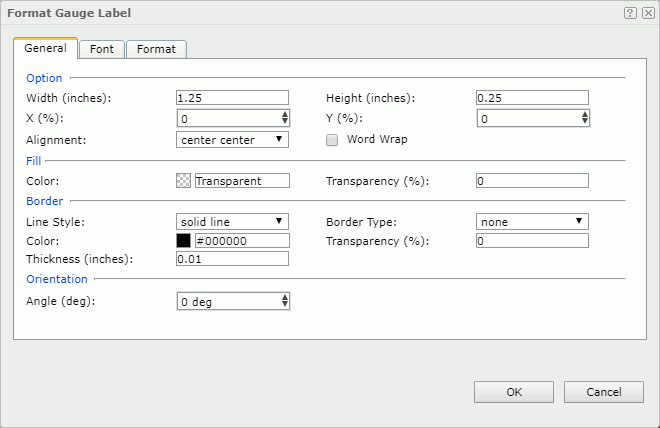Close the Format Gauge Label dialog
The image size is (660, 428).
647,13
